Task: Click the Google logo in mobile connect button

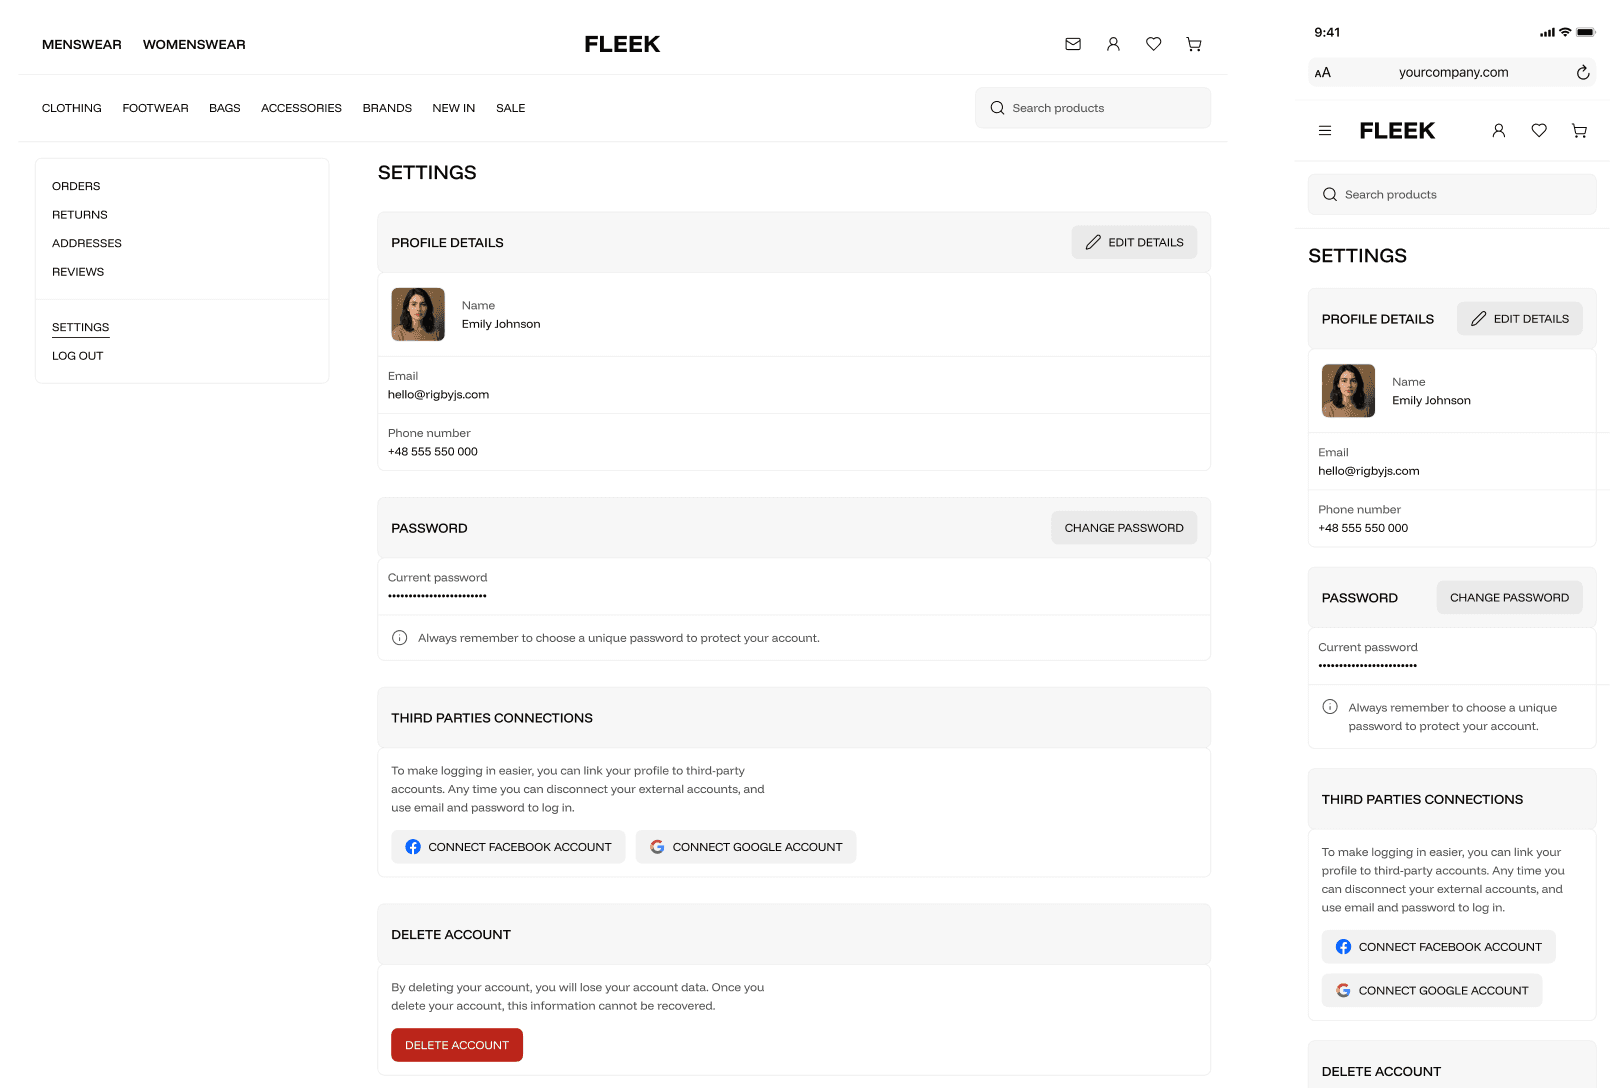Action: (x=1343, y=991)
